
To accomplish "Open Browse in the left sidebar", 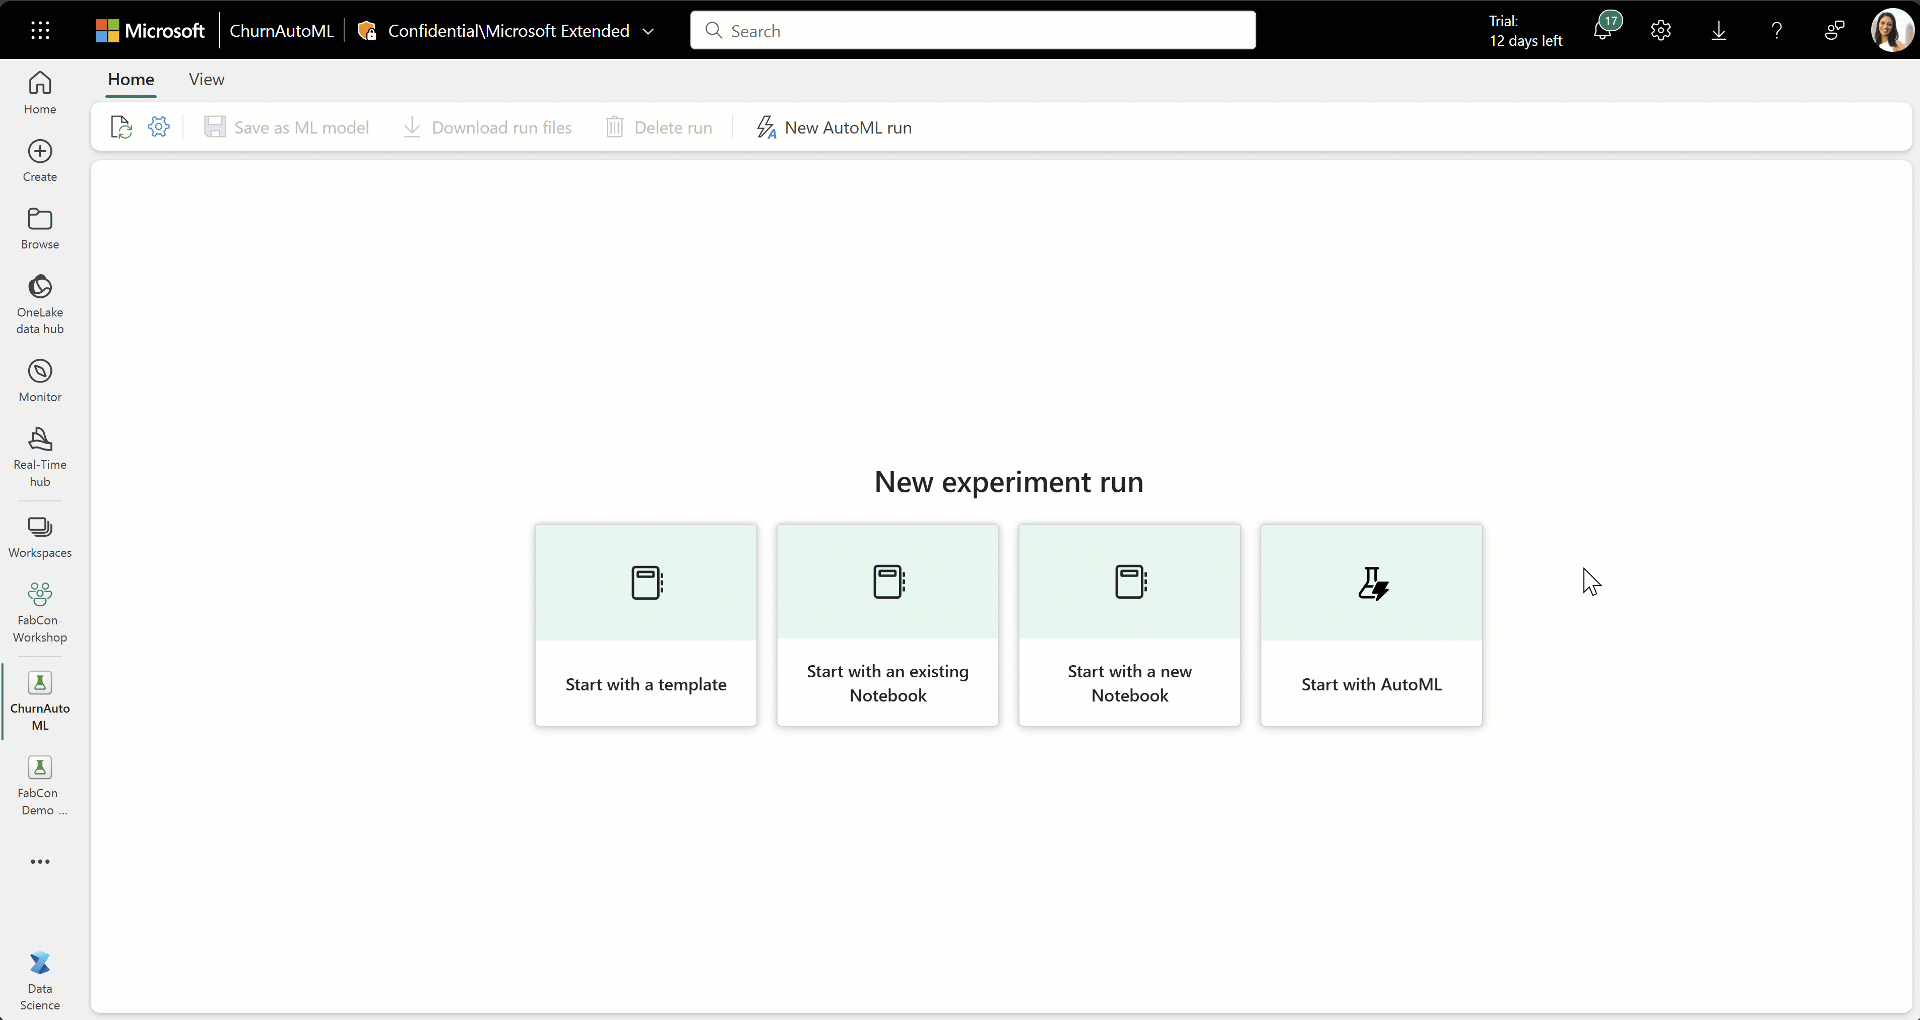I will 39,227.
